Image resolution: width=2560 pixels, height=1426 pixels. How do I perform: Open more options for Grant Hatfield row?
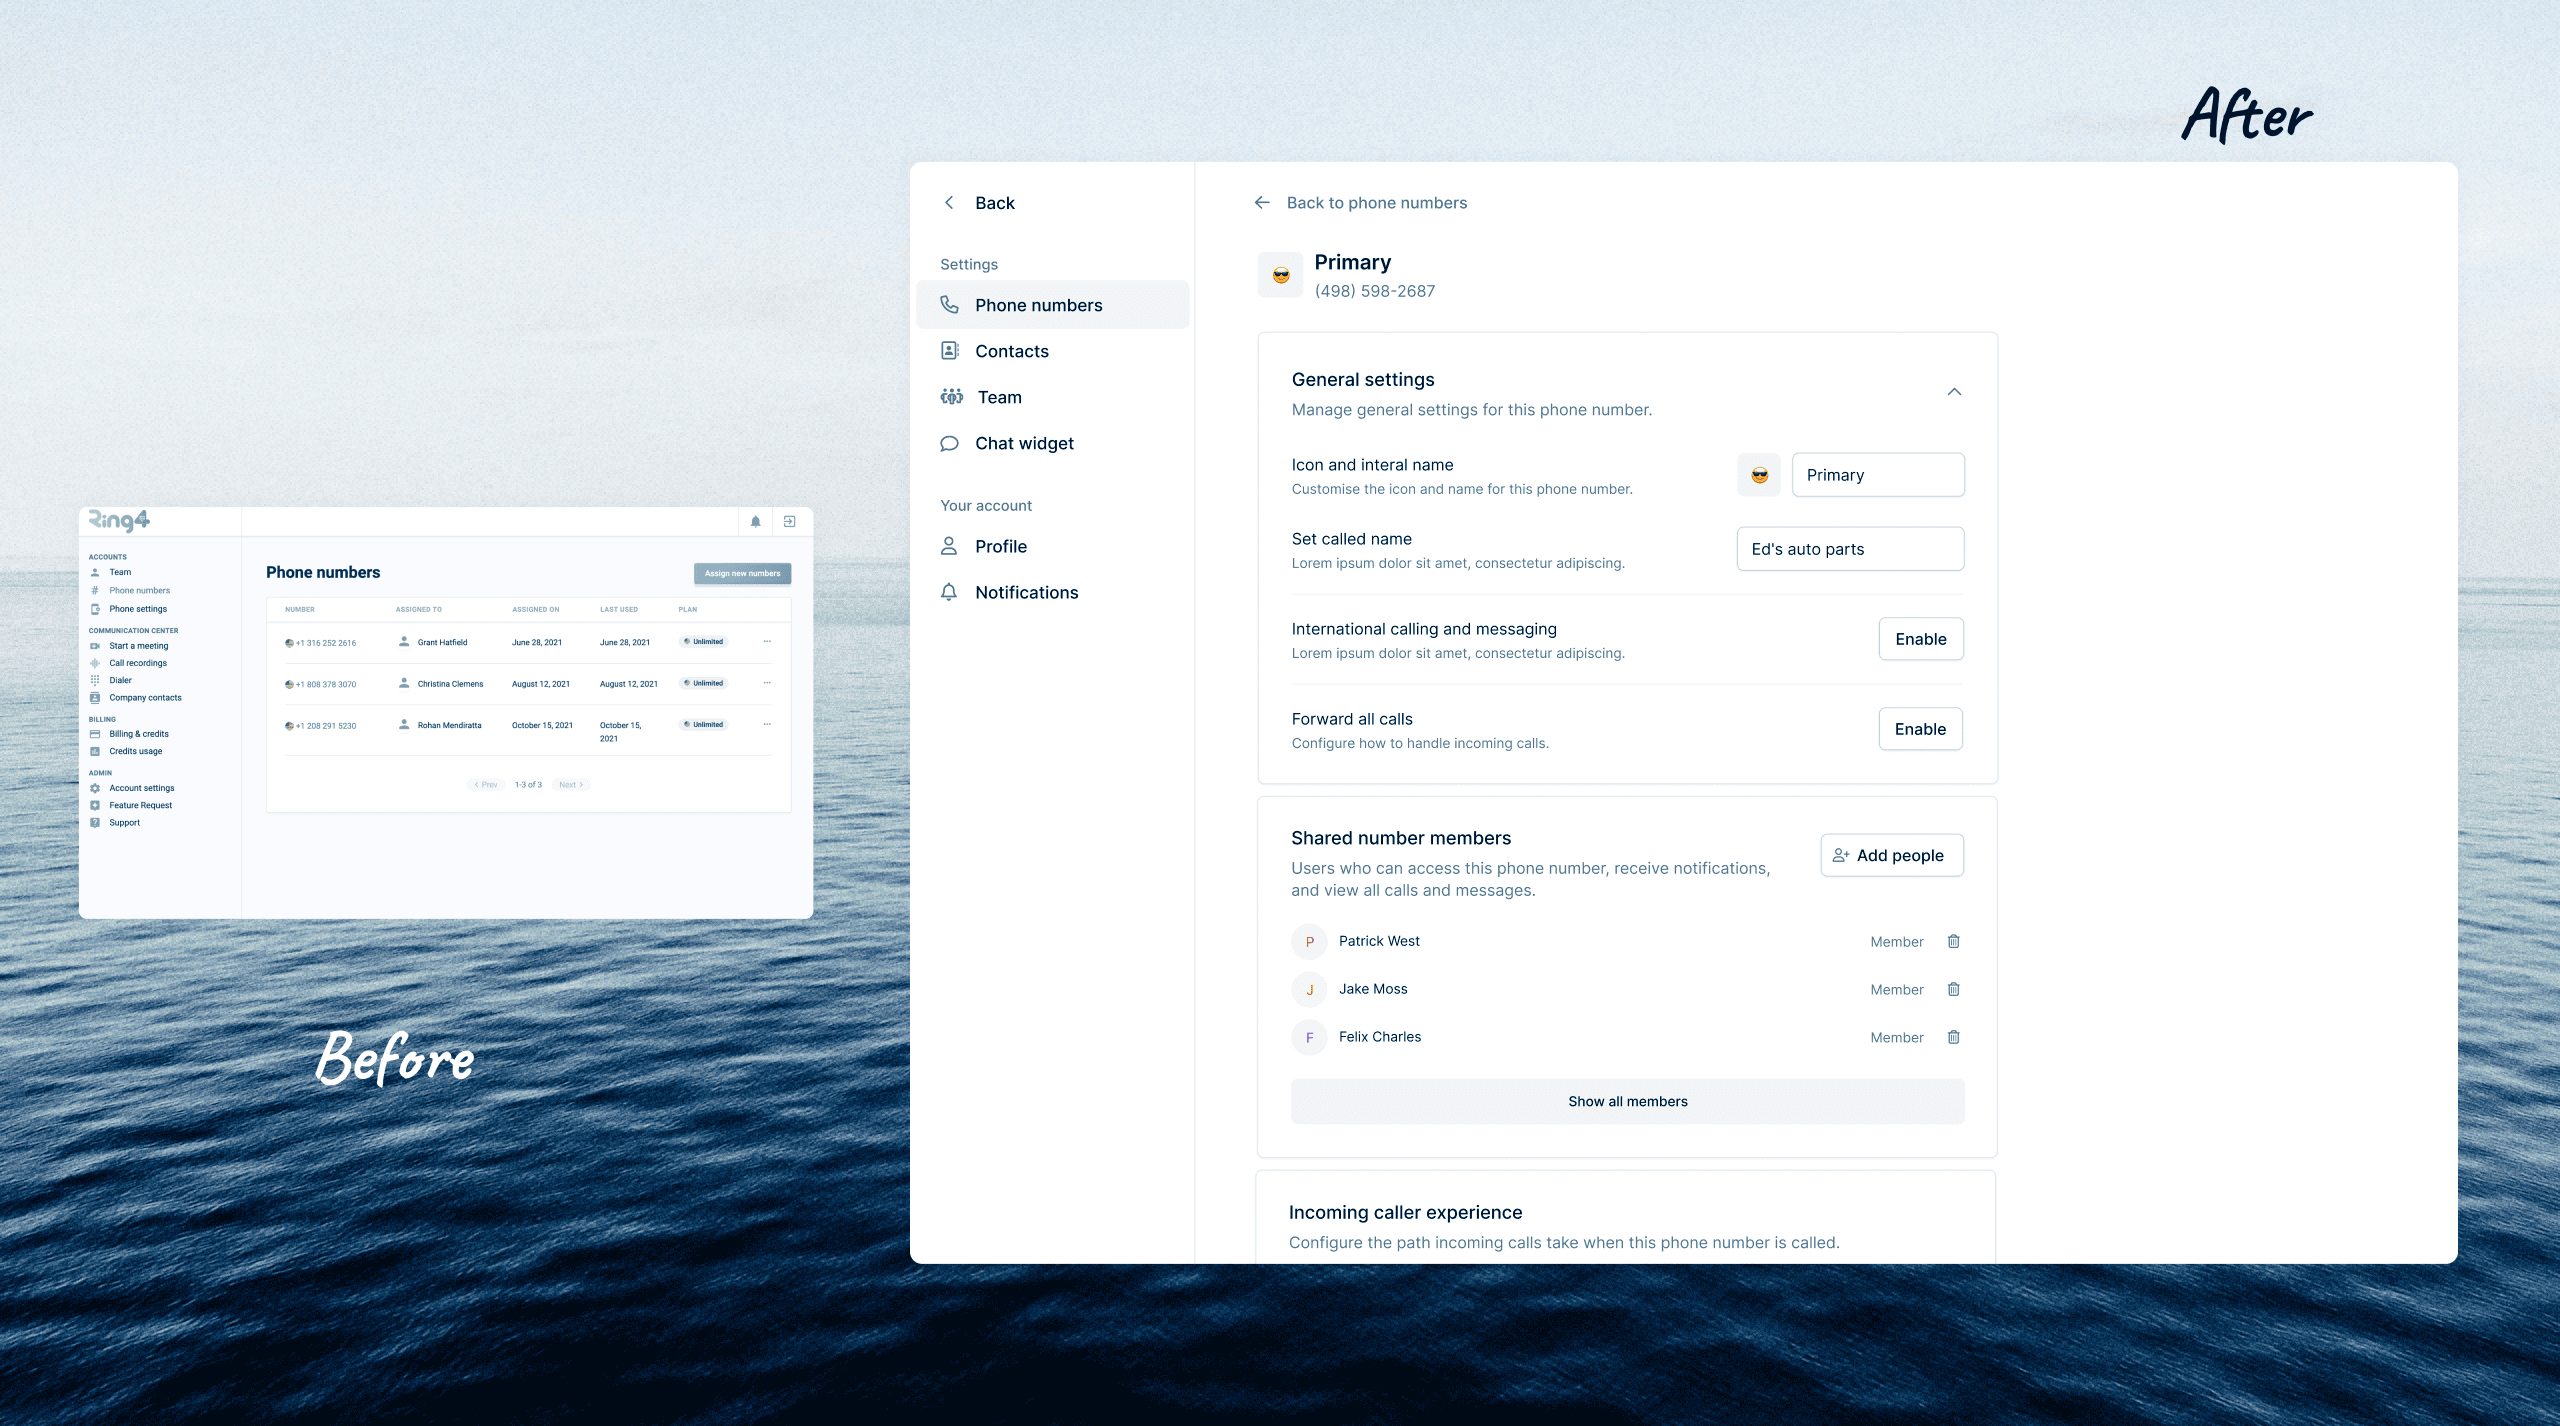(767, 642)
